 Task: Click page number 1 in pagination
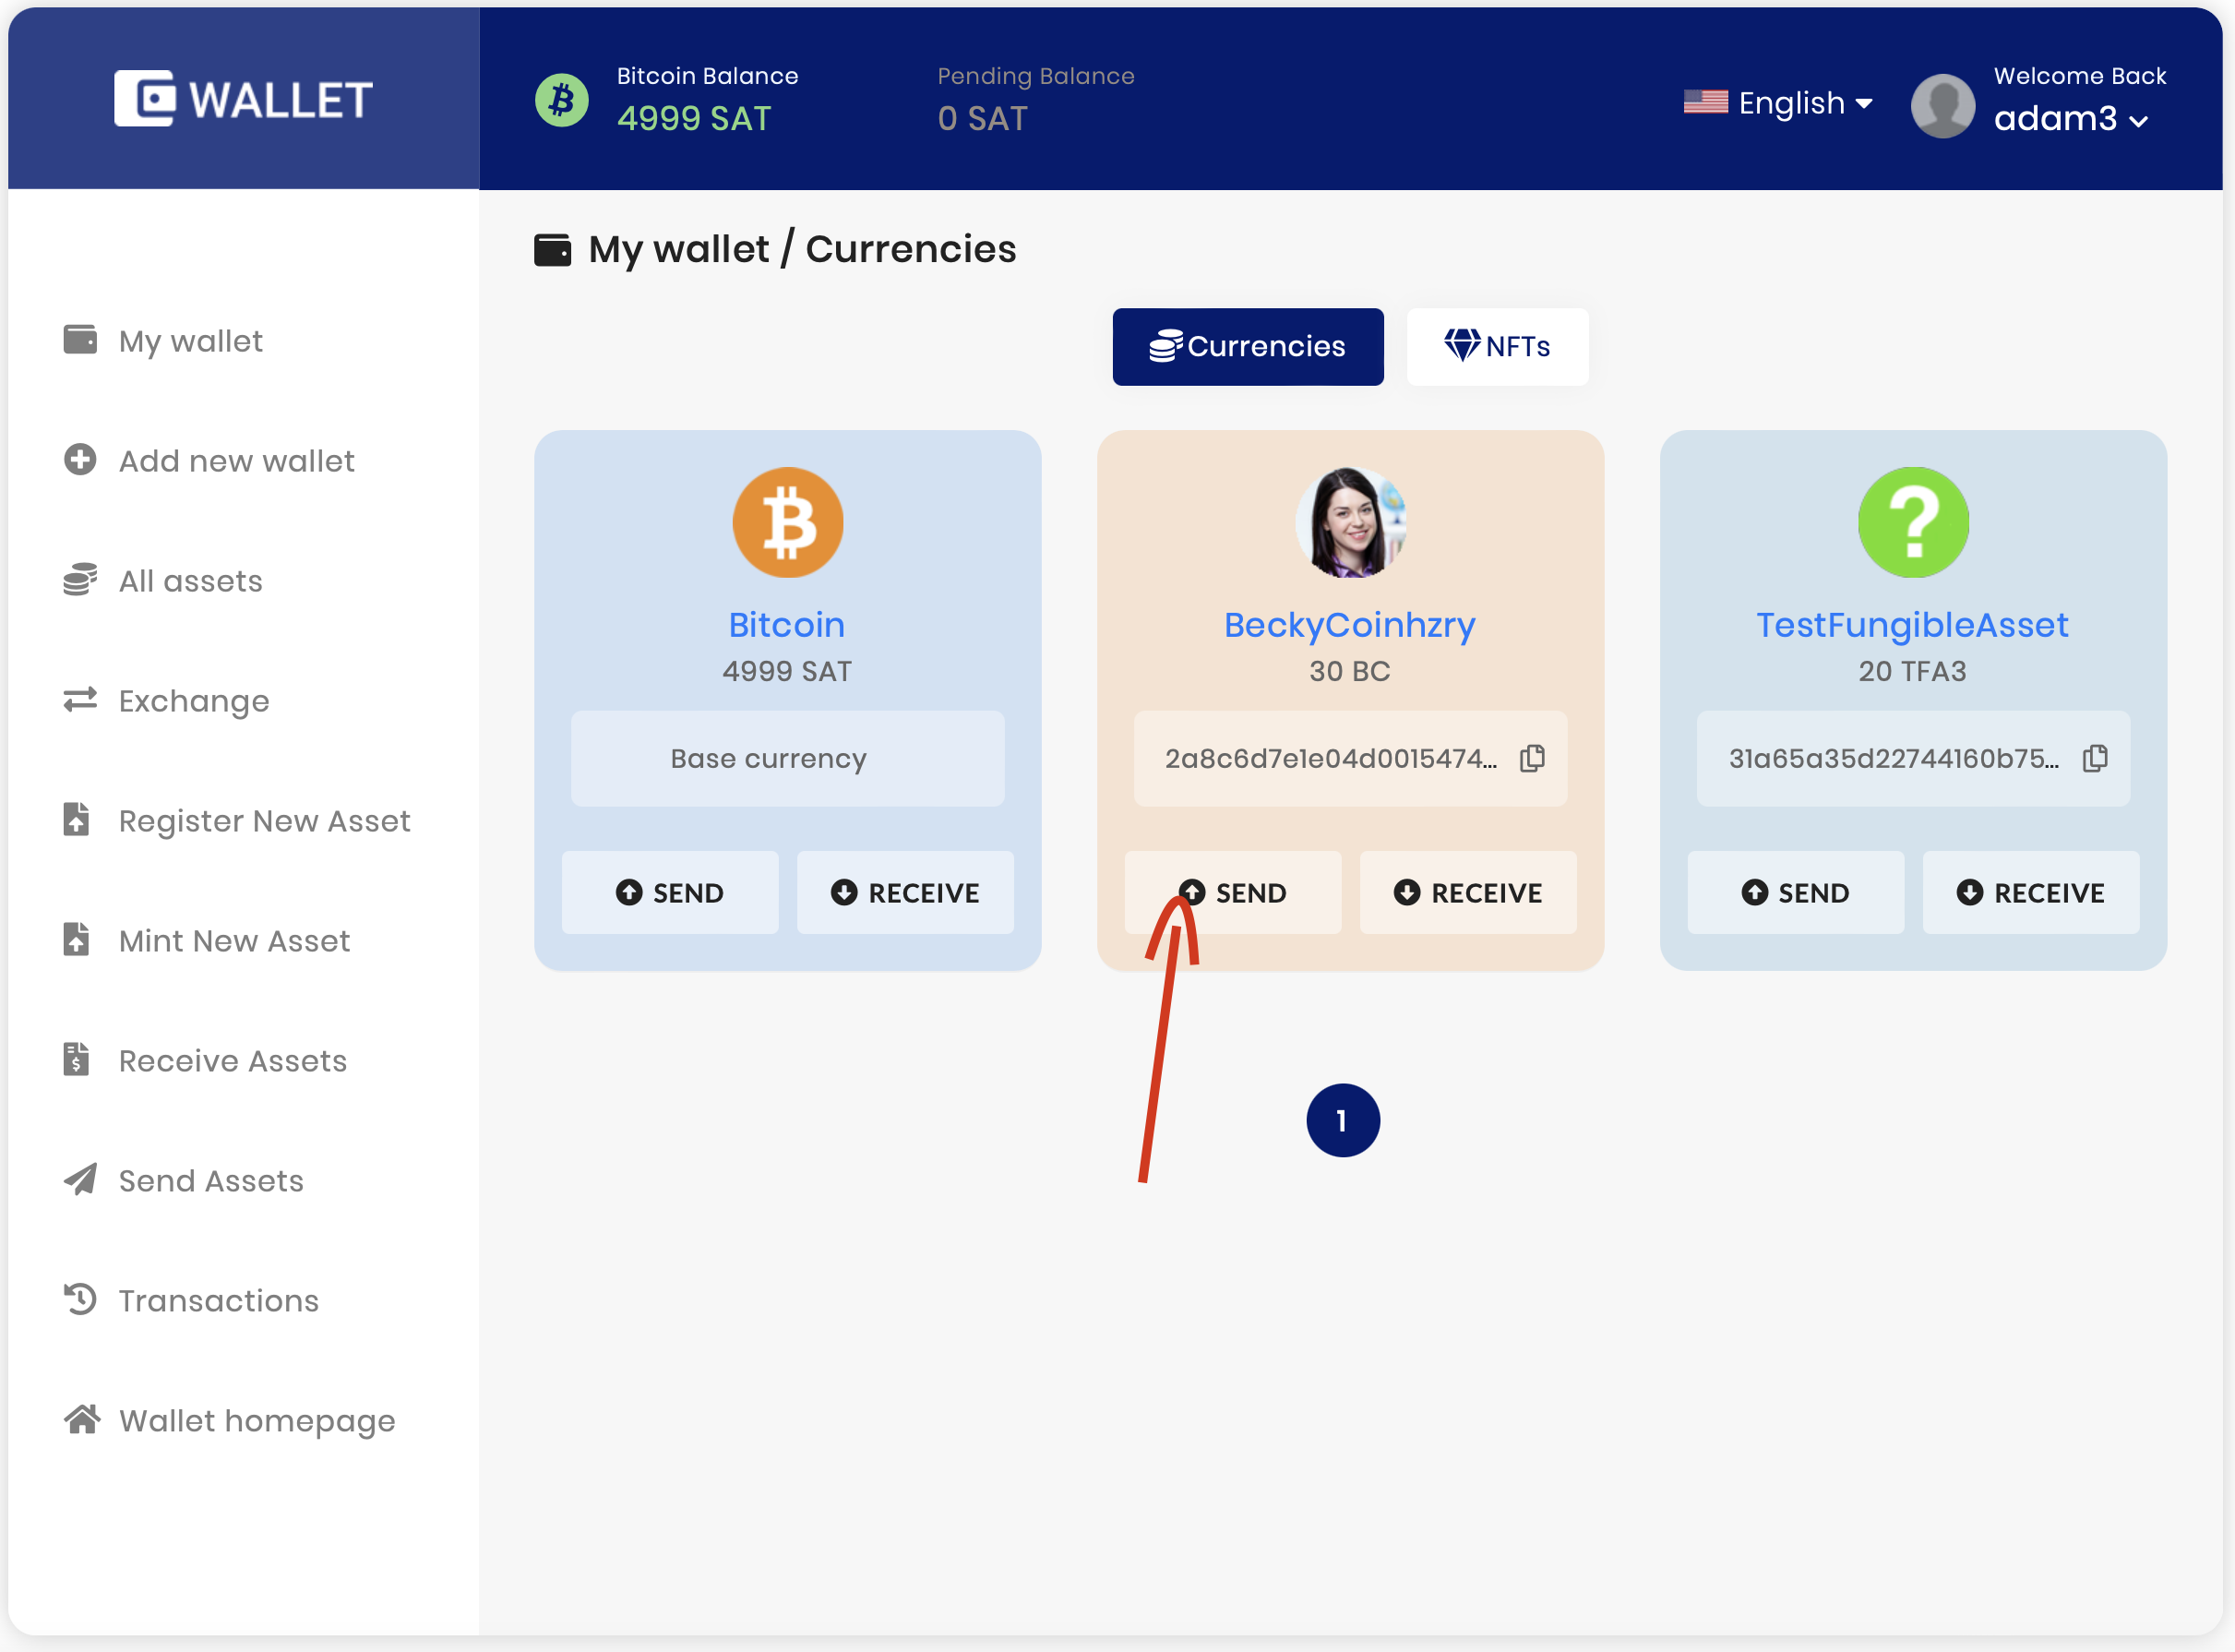click(x=1342, y=1120)
